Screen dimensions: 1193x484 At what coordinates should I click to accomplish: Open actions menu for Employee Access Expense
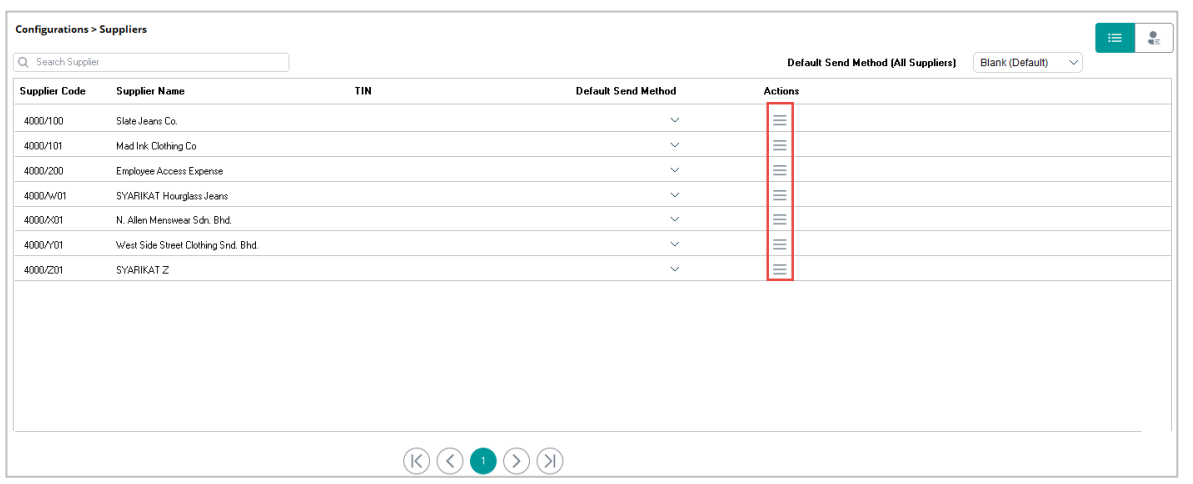point(780,170)
